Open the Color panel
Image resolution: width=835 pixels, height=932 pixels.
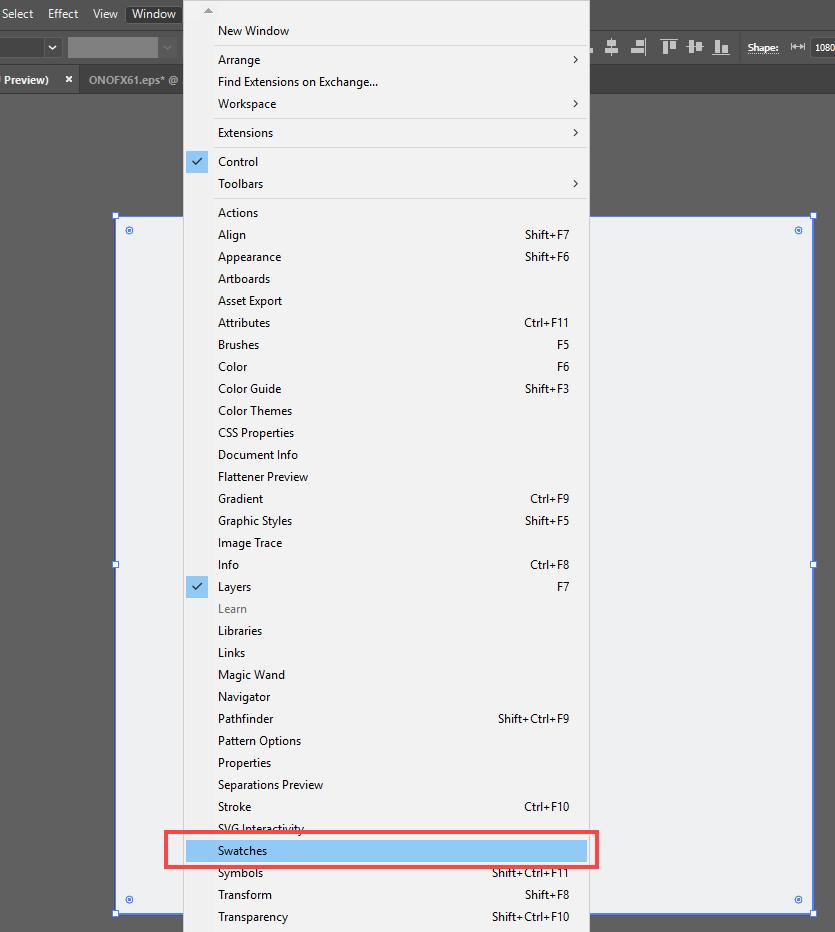coord(386,367)
